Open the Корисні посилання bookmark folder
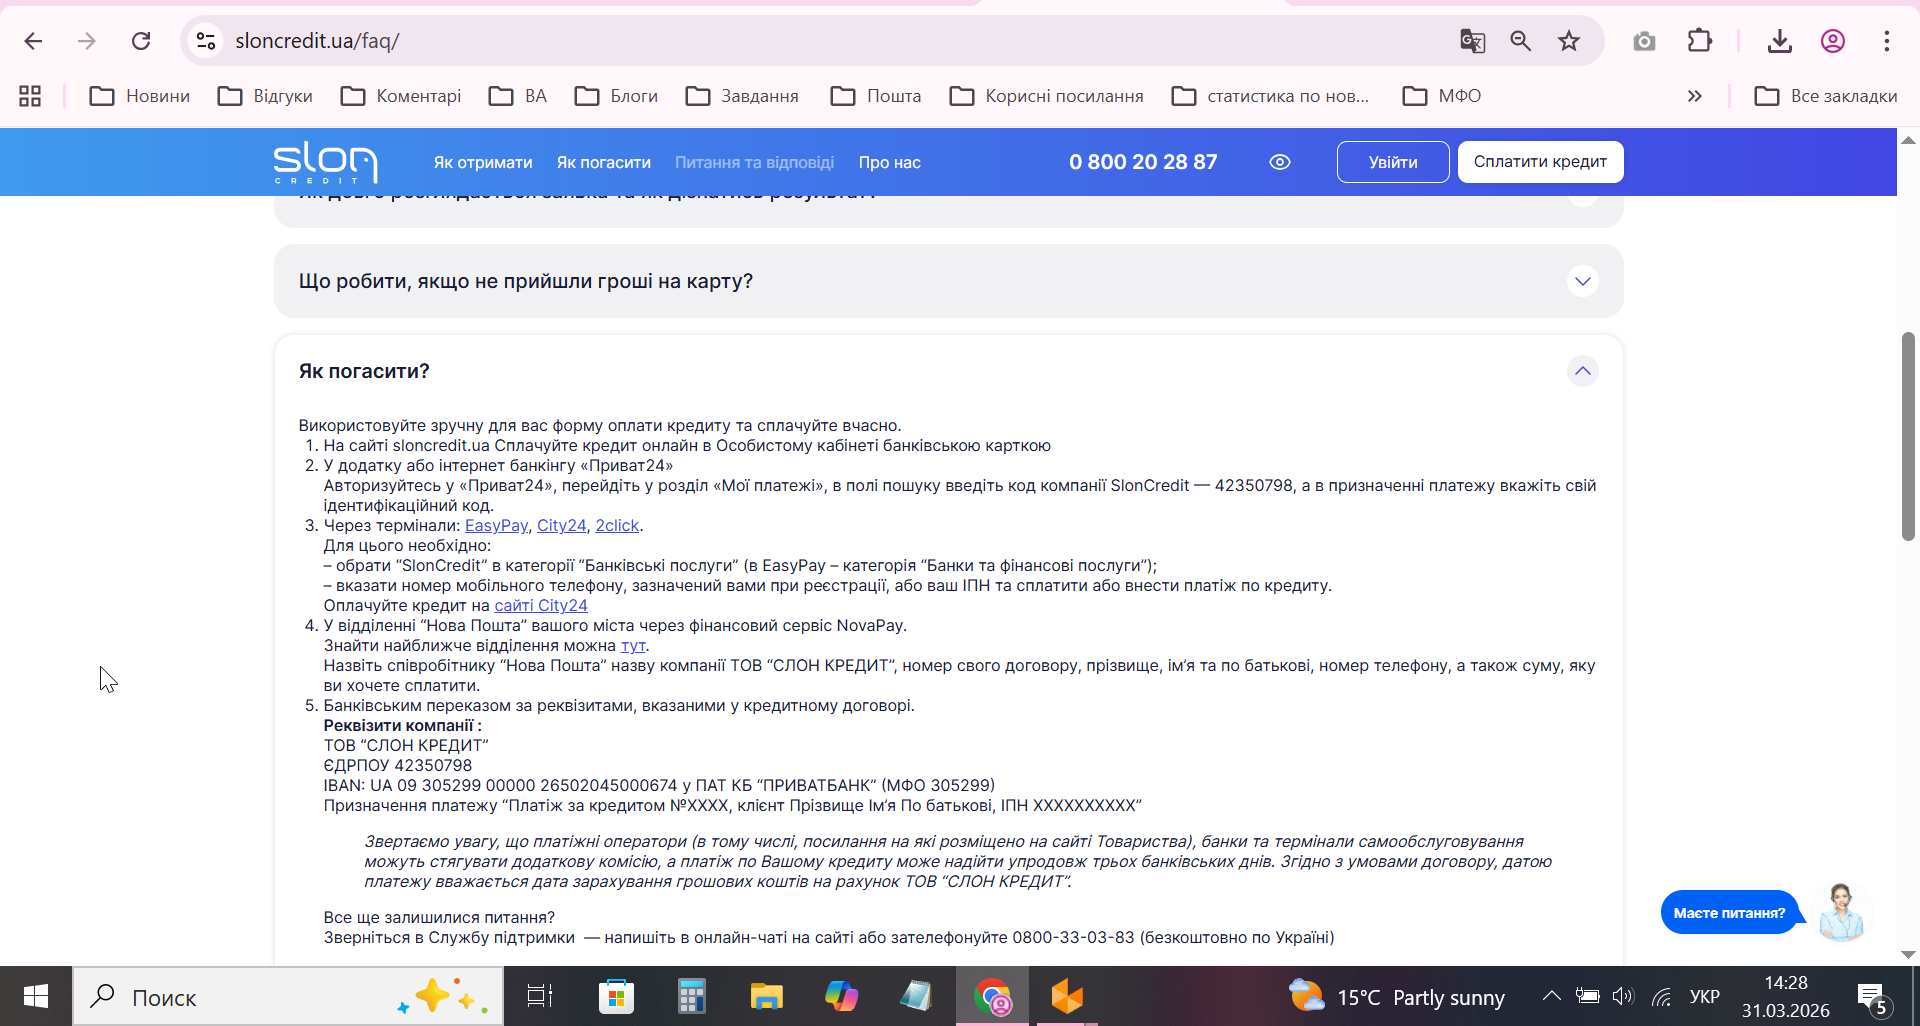Image resolution: width=1920 pixels, height=1026 pixels. (1046, 96)
